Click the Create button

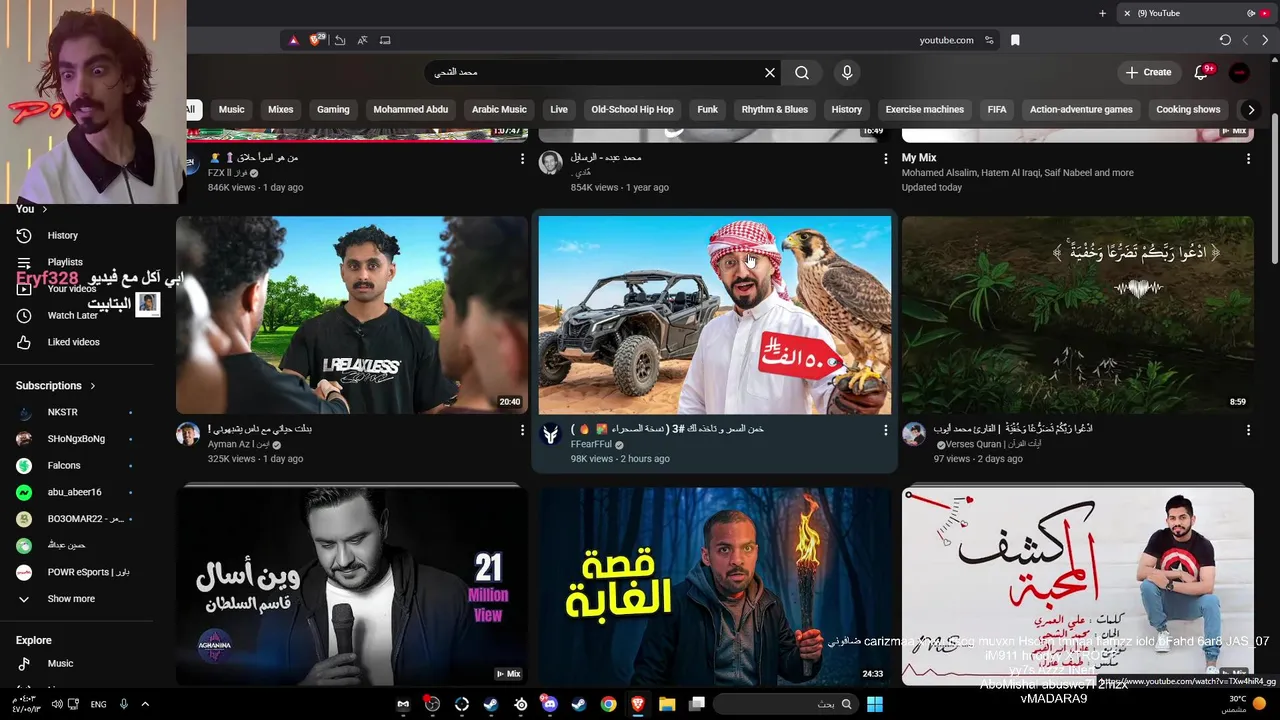coord(1148,72)
